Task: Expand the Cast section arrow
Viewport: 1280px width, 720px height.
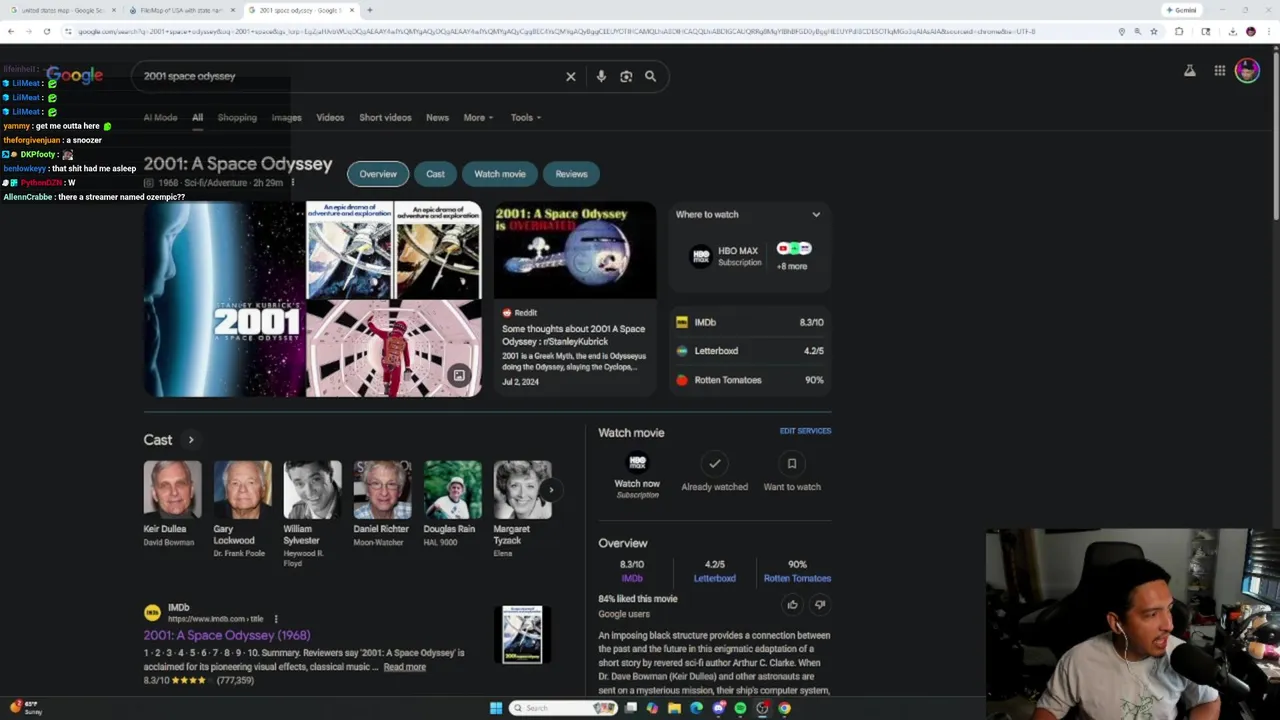Action: [190, 440]
